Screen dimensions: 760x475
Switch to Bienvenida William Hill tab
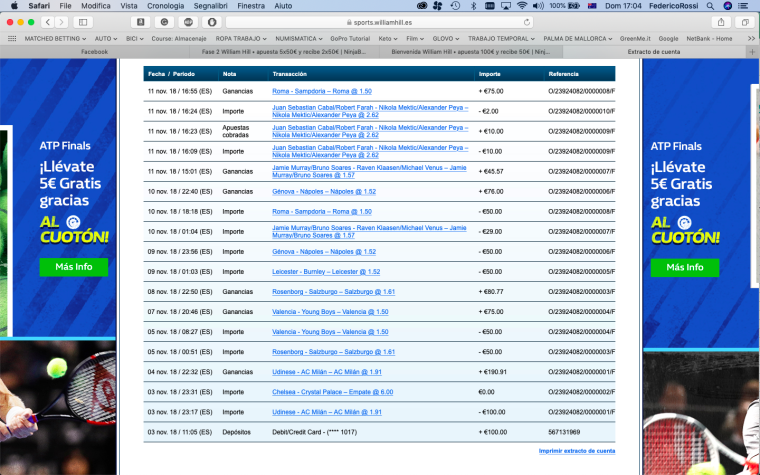point(470,52)
